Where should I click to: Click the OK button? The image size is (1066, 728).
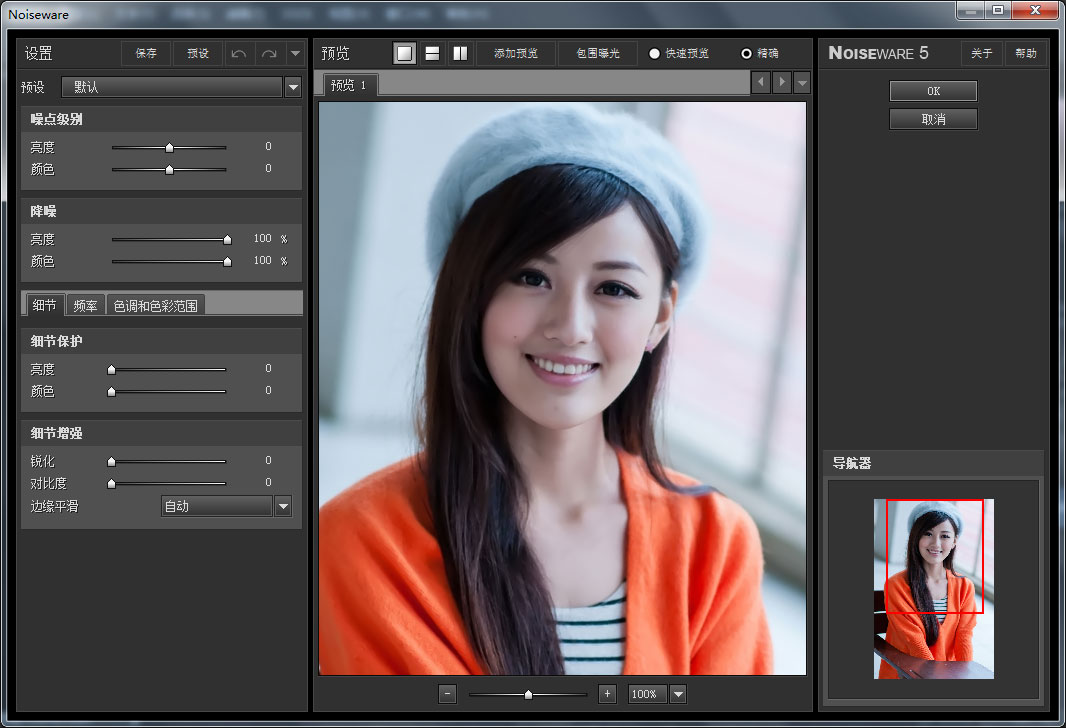click(x=933, y=91)
